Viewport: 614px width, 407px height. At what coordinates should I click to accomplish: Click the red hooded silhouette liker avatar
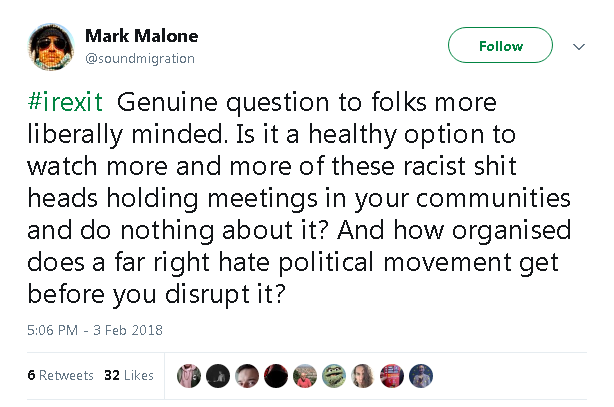[275, 375]
